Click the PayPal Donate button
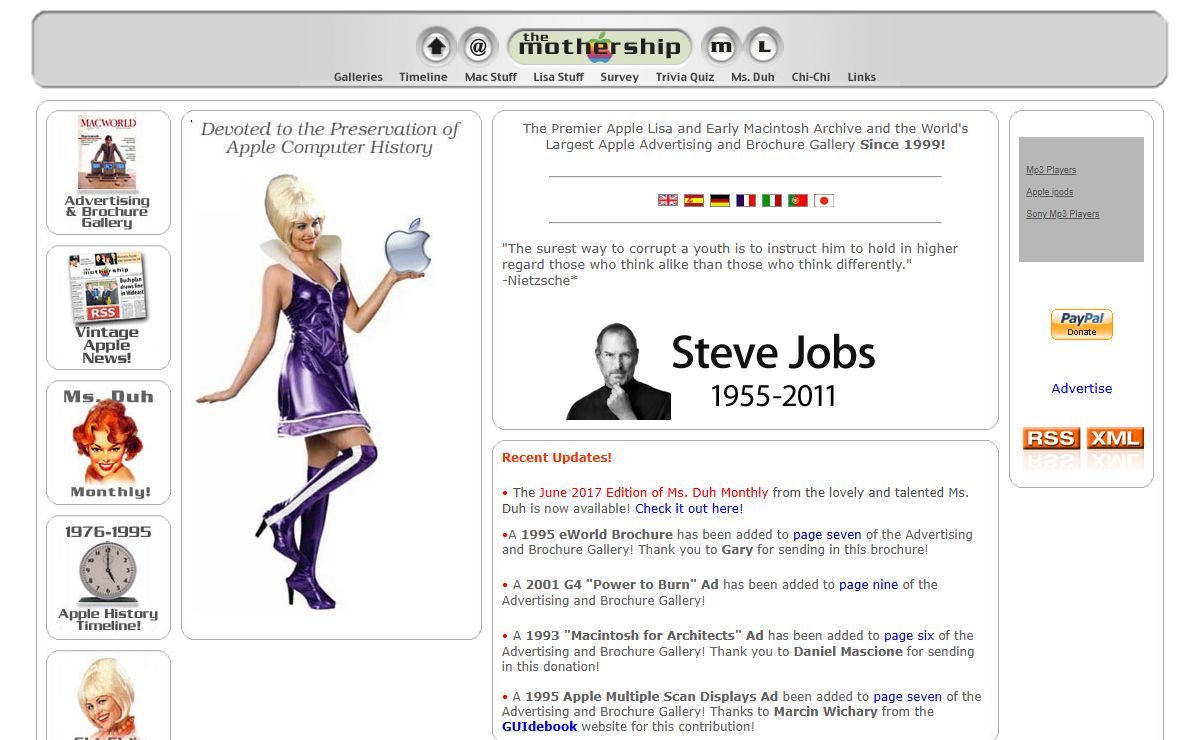Viewport: 1200px width, 740px height. 1081,324
